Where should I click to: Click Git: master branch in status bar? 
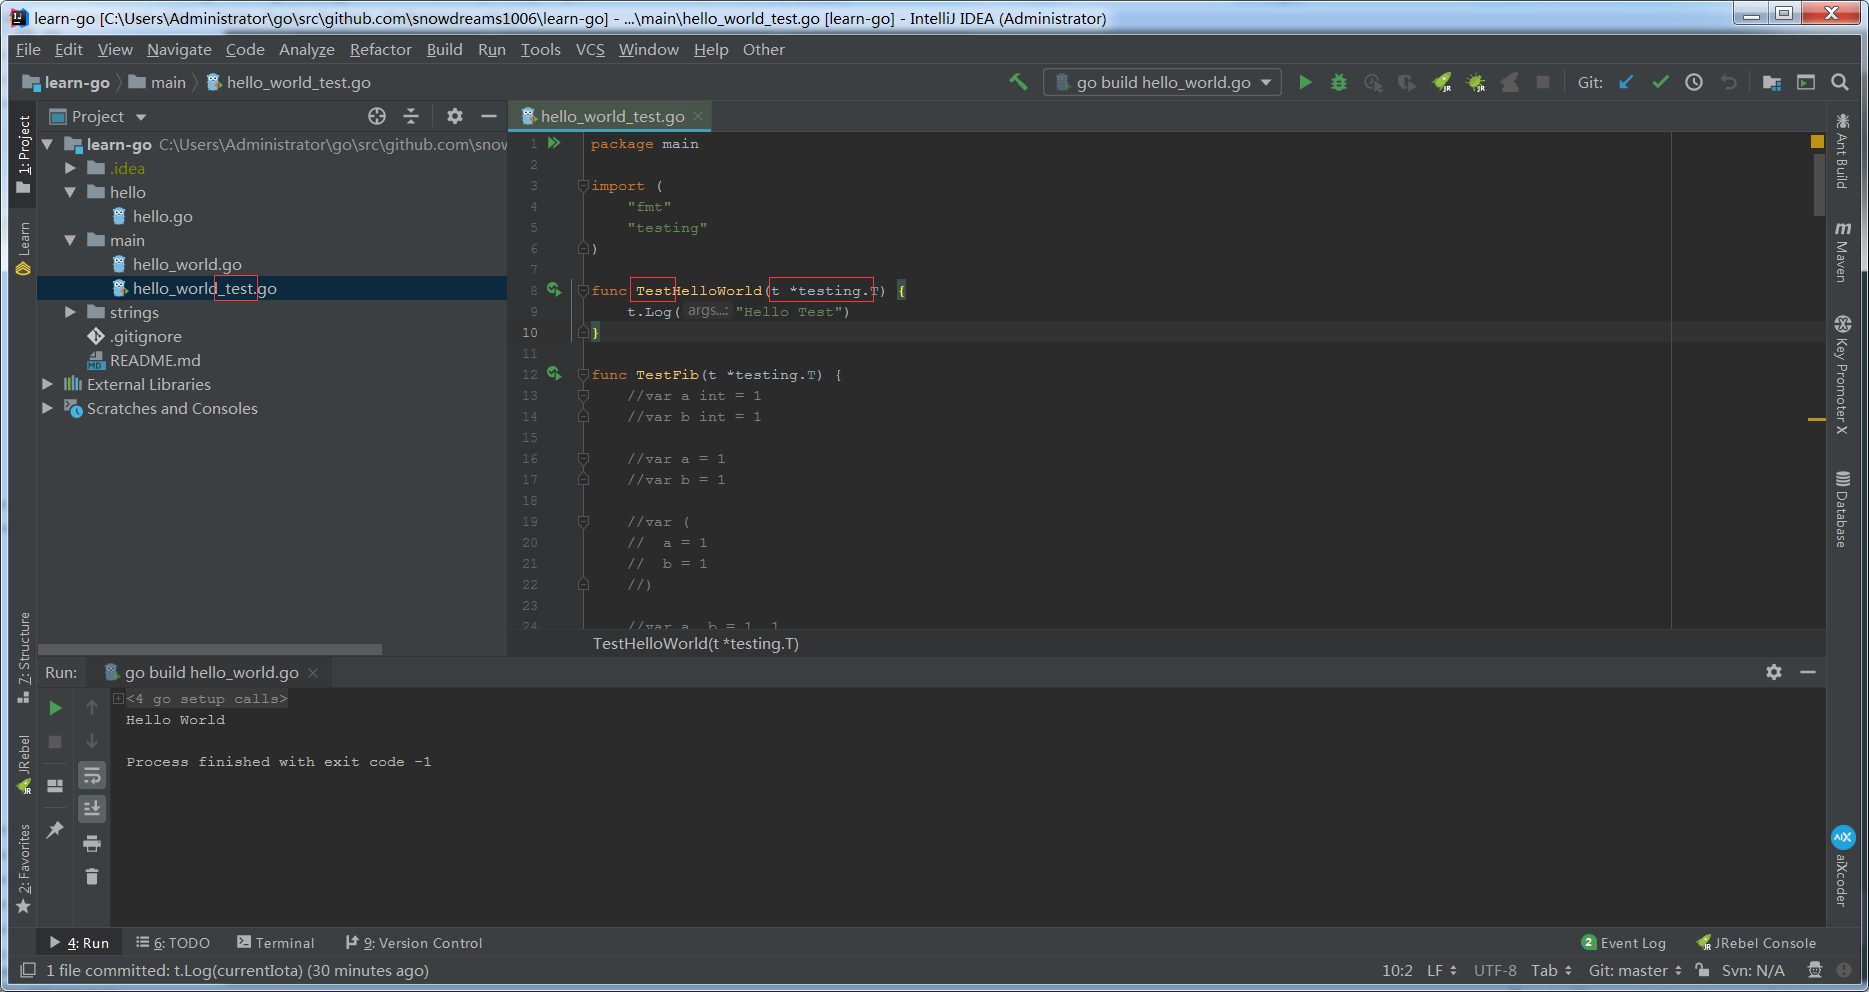coord(1634,970)
